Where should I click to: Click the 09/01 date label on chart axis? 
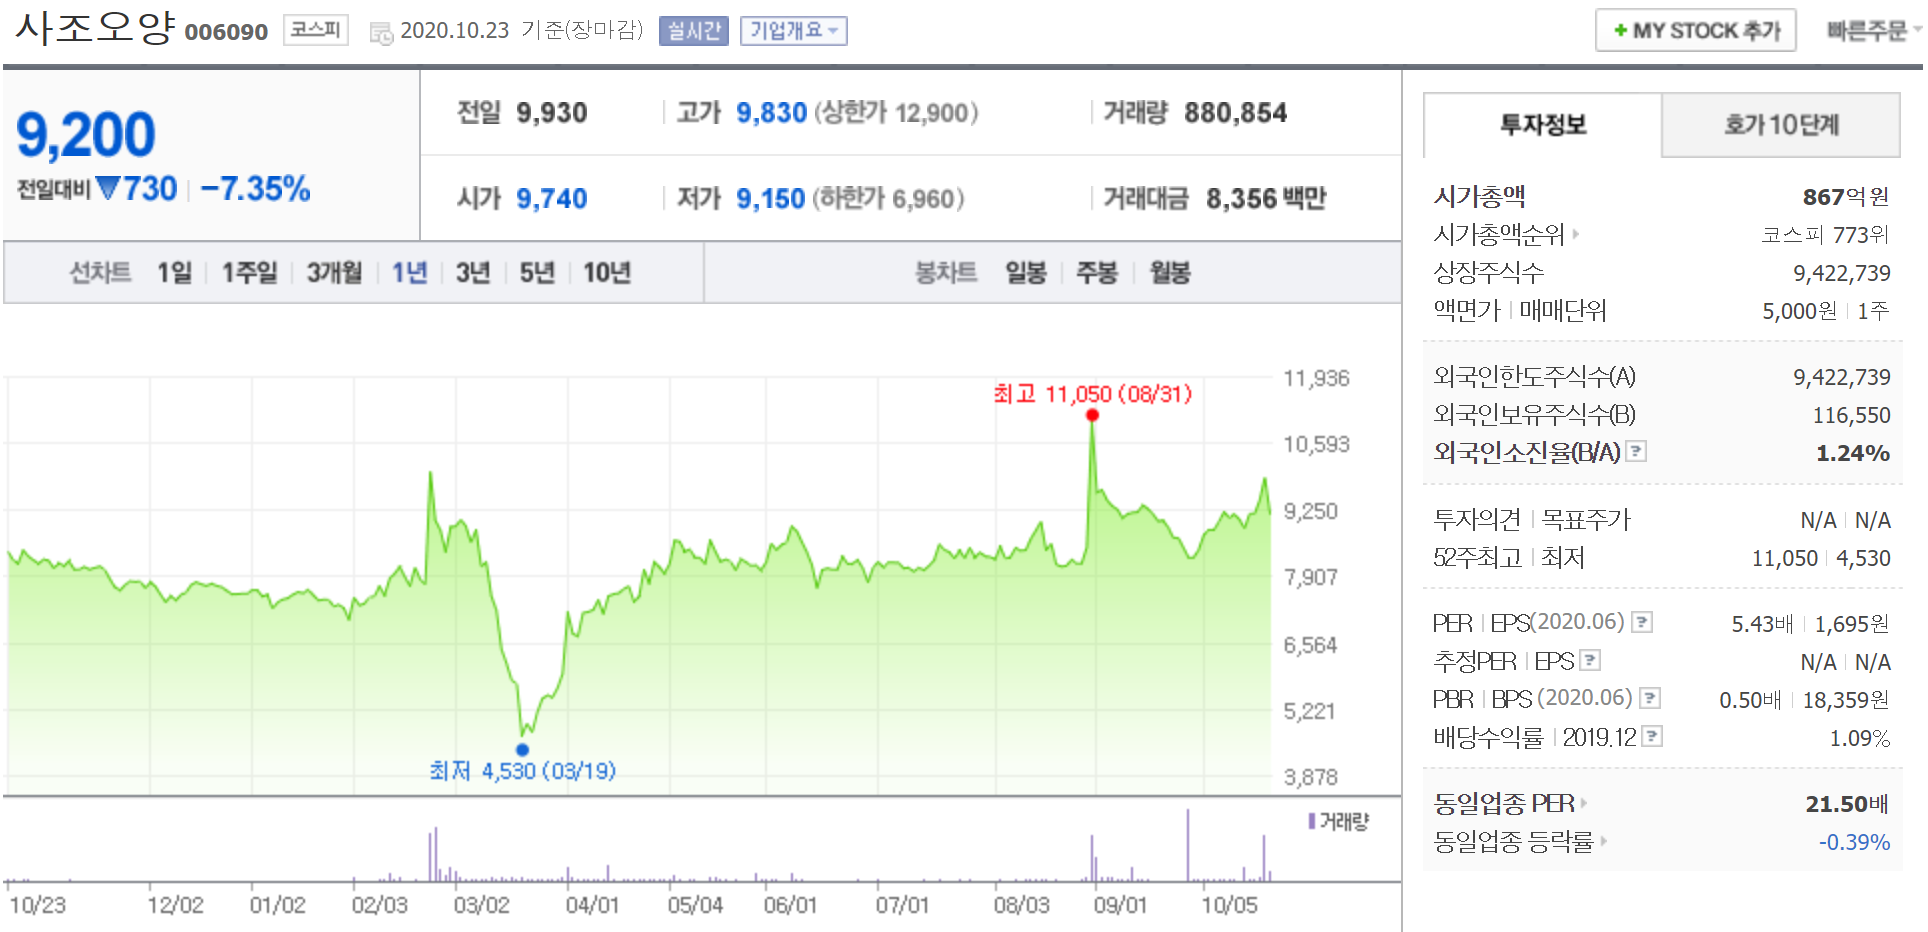click(x=1120, y=905)
